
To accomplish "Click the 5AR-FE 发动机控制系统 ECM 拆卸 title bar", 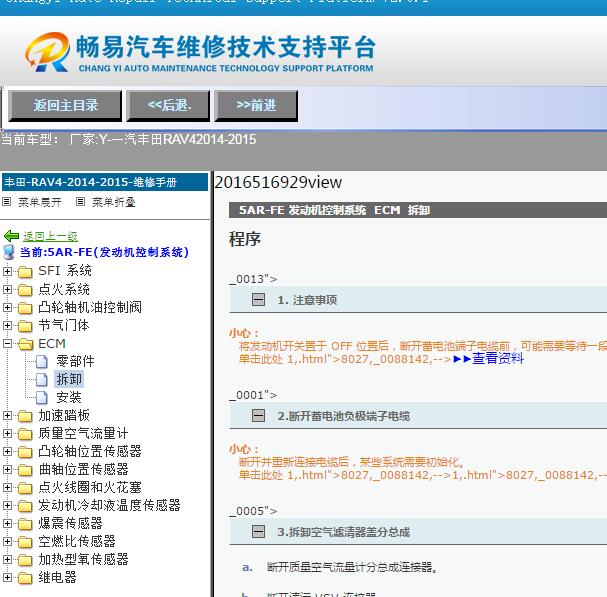I will point(418,210).
